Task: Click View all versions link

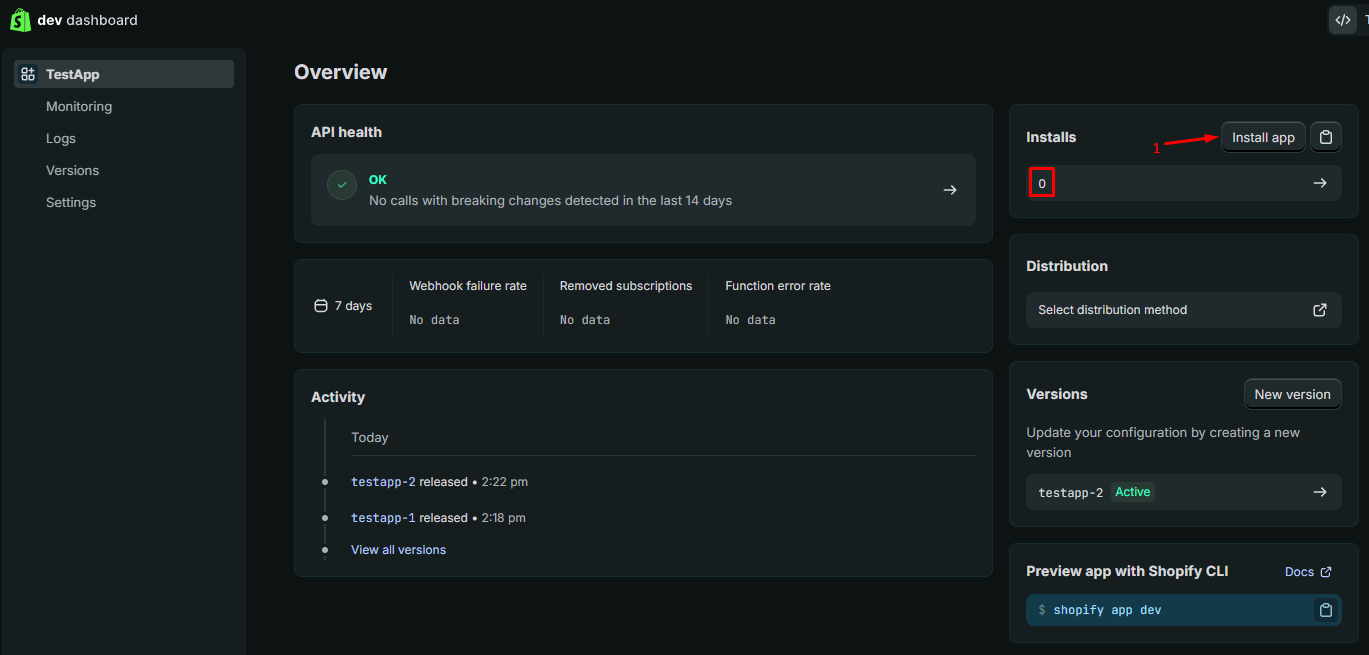Action: point(398,550)
